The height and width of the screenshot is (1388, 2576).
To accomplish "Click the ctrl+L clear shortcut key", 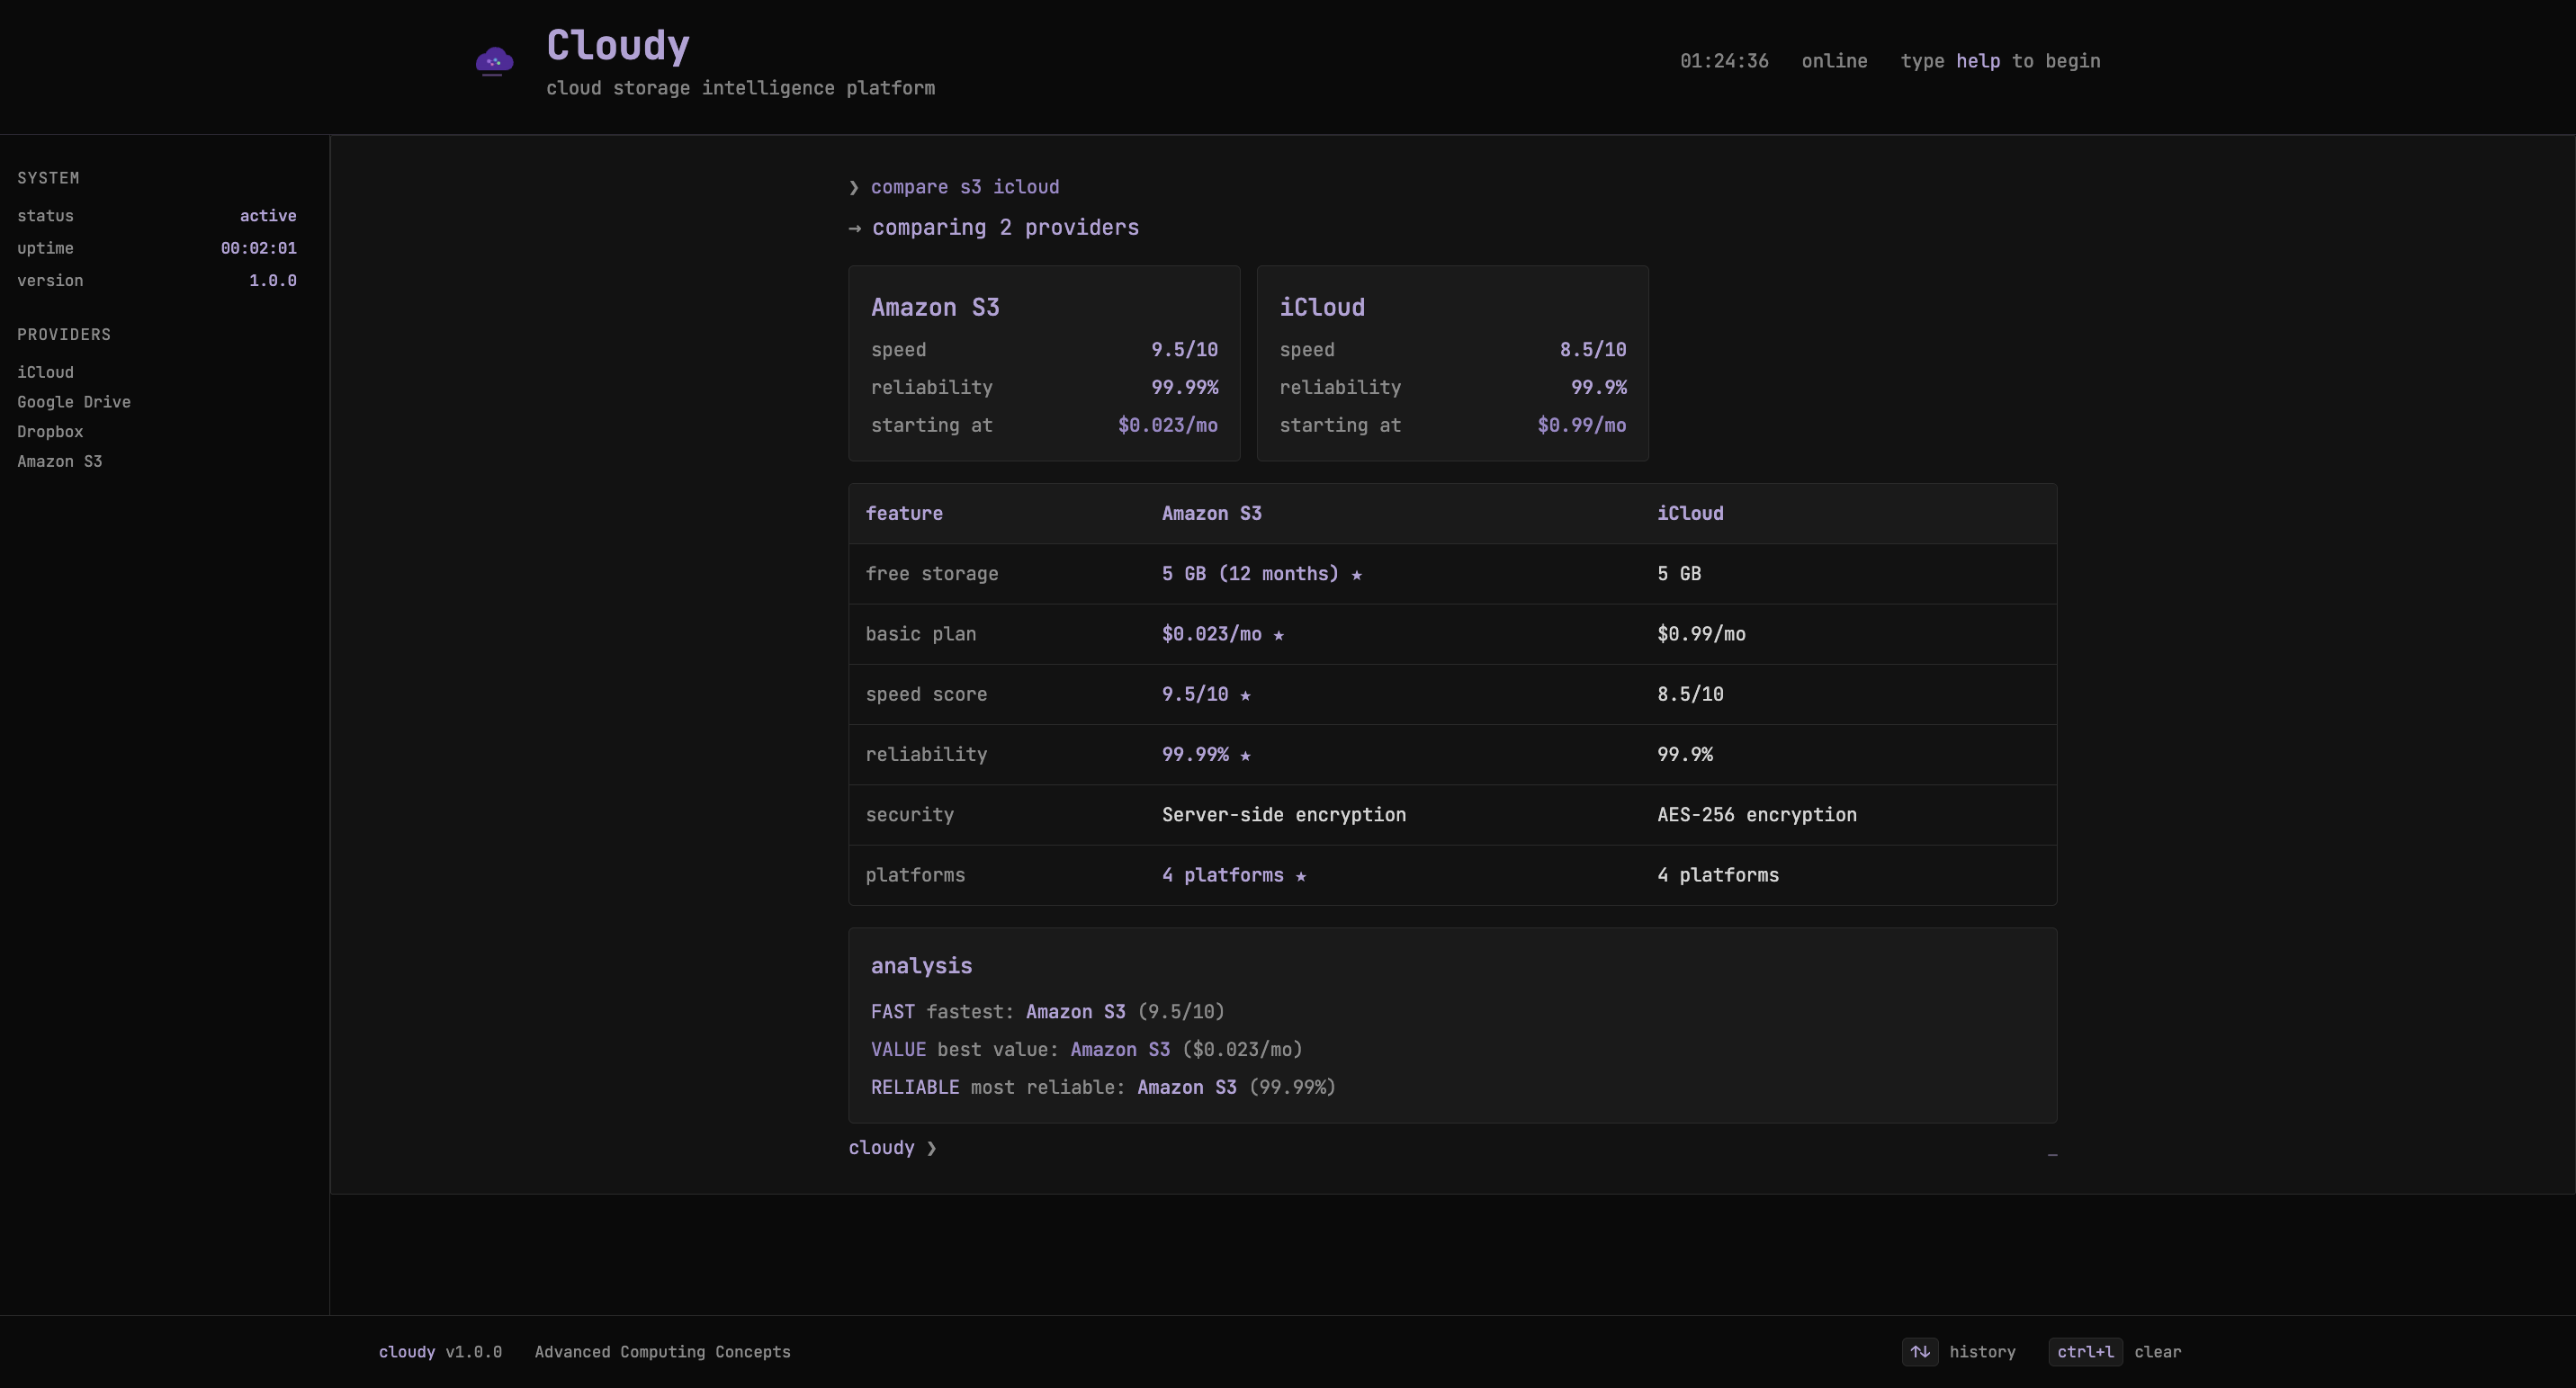I will click(2085, 1352).
